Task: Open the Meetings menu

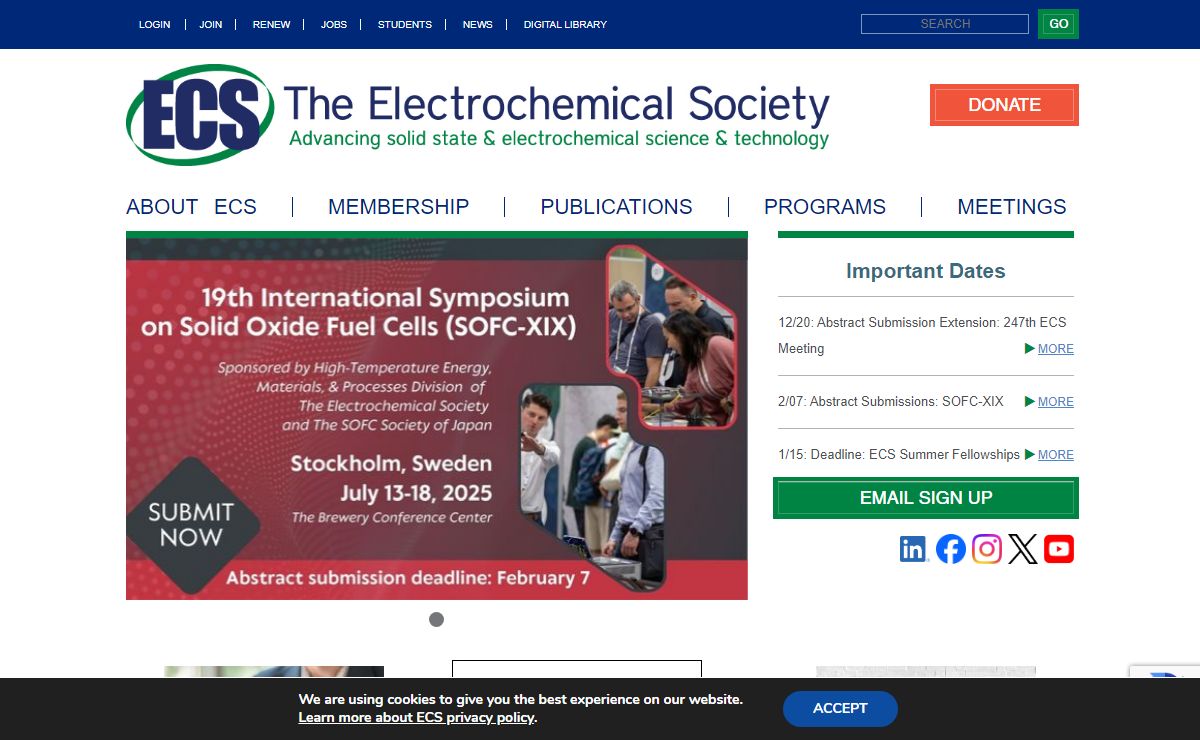Action: 1012,207
